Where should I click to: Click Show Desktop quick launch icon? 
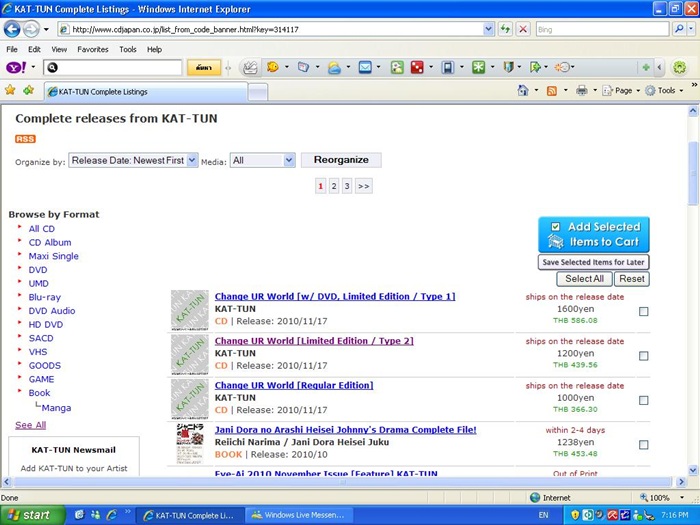click(79, 515)
